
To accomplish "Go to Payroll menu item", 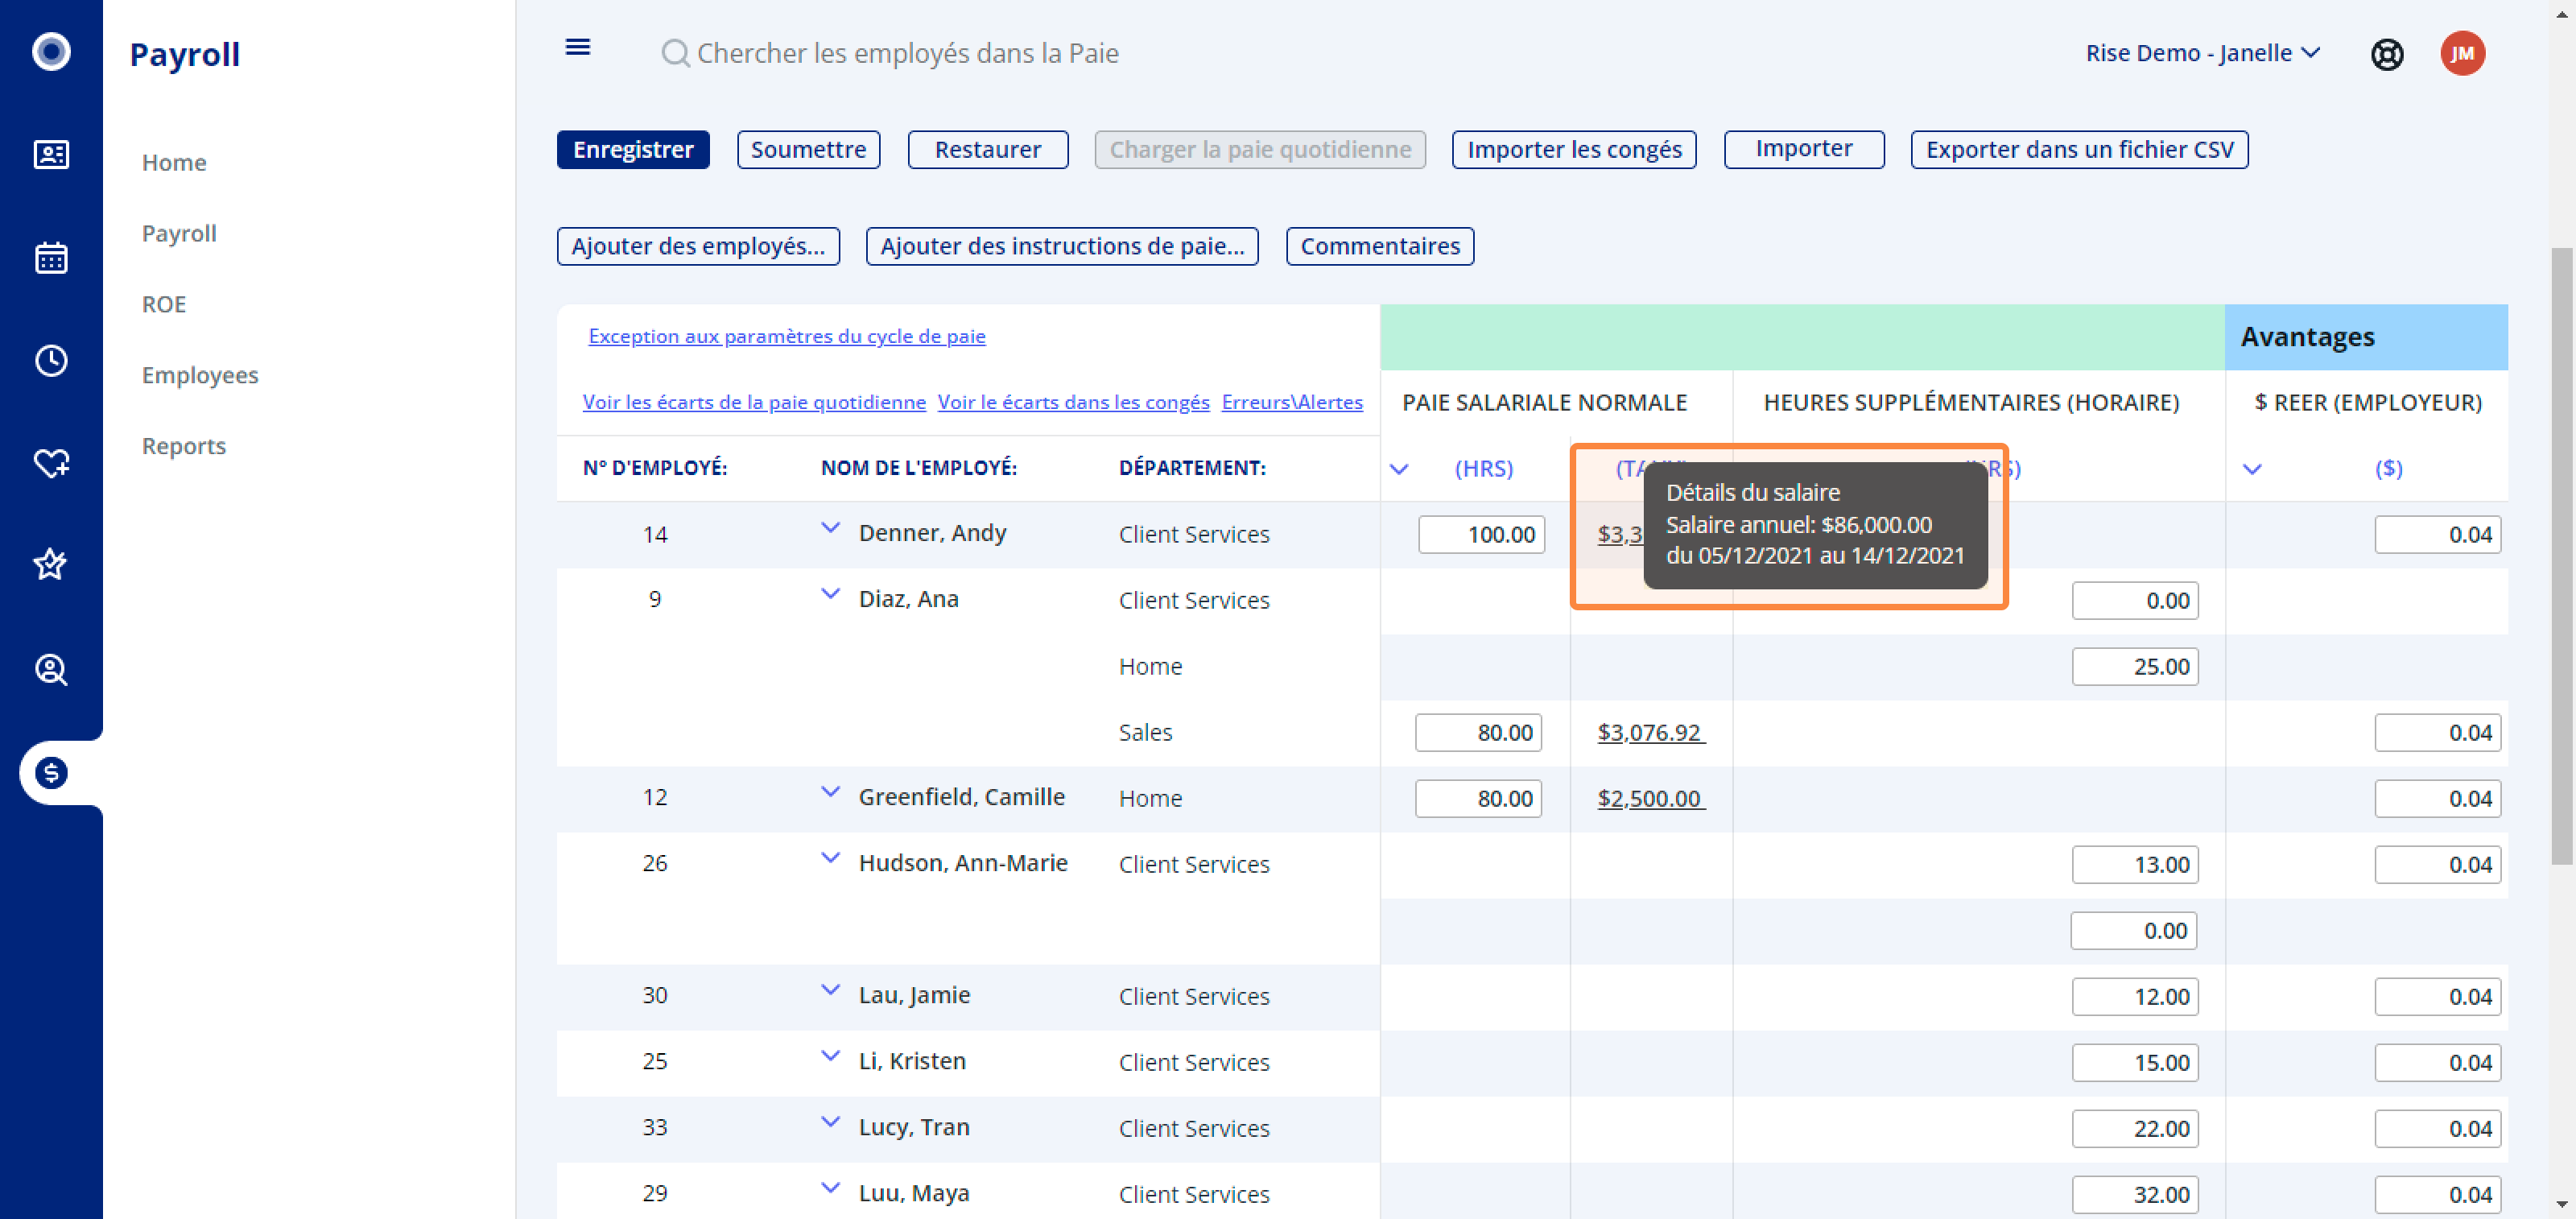I will (x=179, y=233).
